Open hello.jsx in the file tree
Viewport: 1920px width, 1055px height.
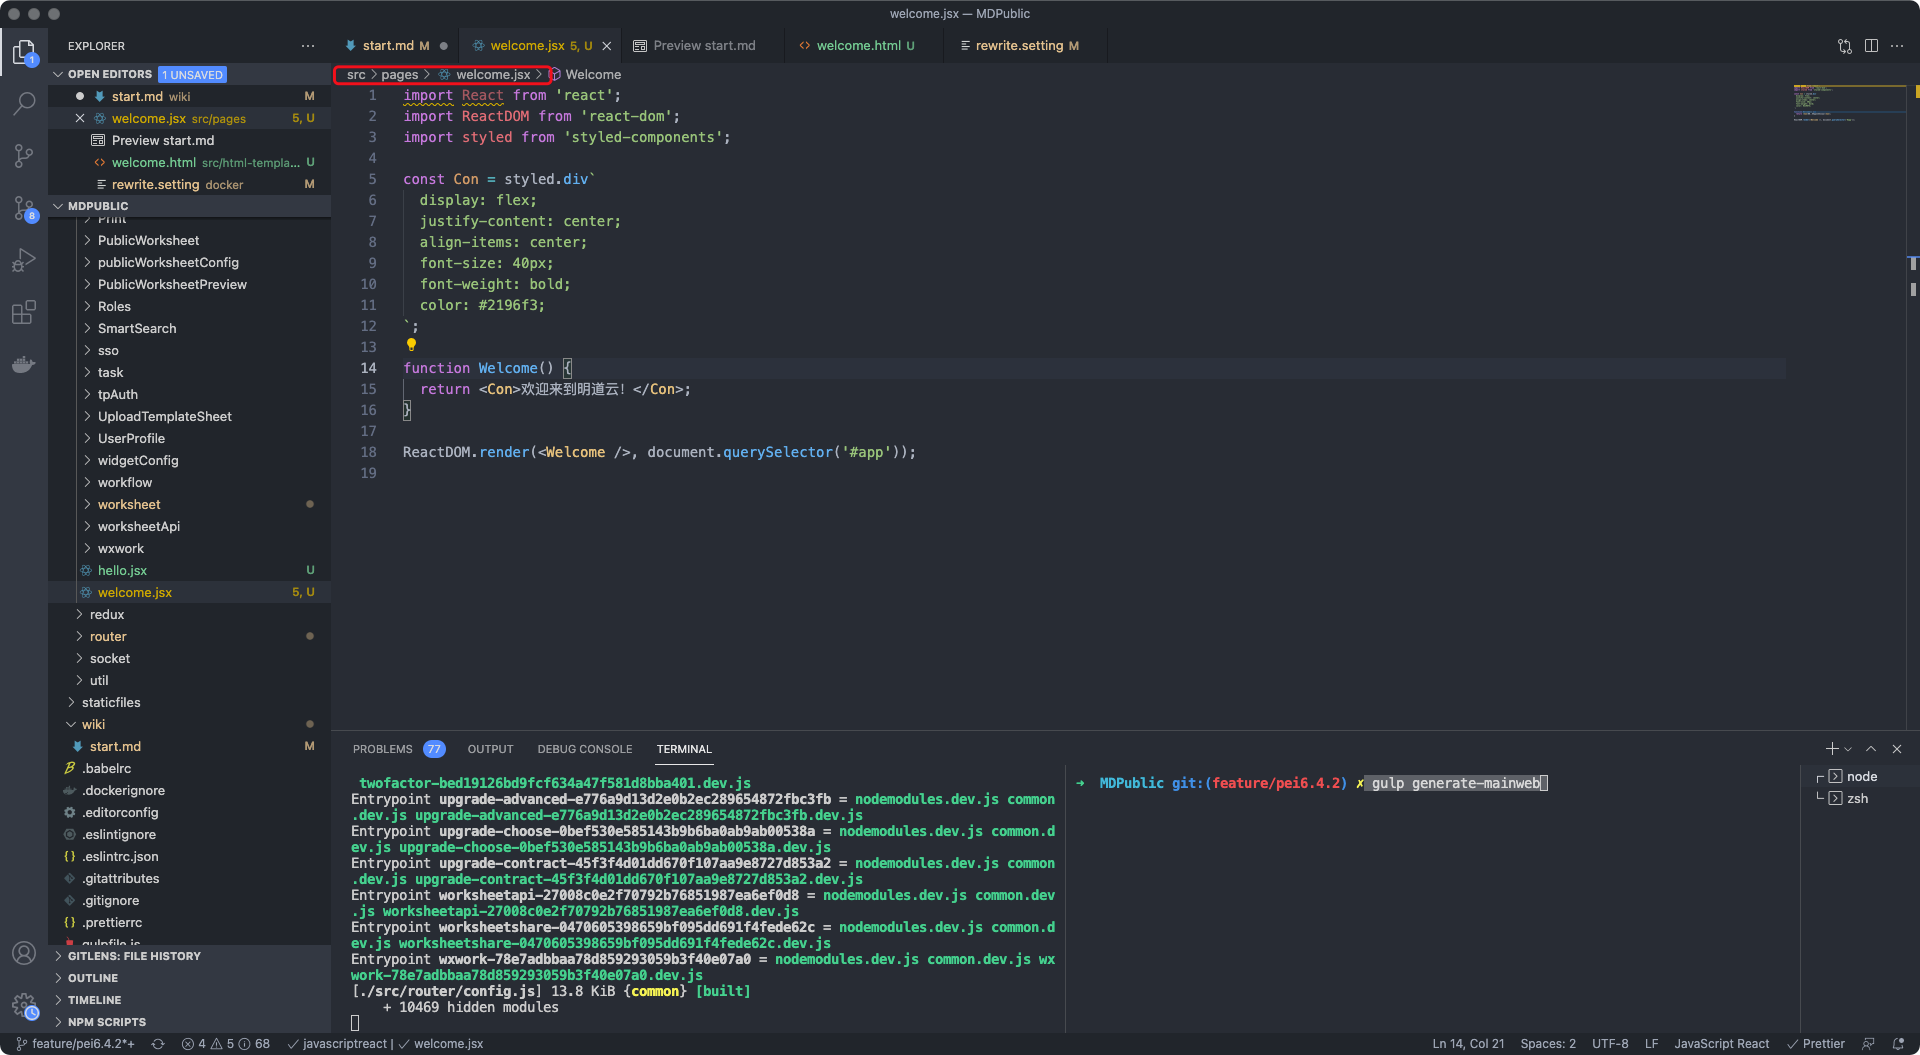pyautogui.click(x=122, y=570)
